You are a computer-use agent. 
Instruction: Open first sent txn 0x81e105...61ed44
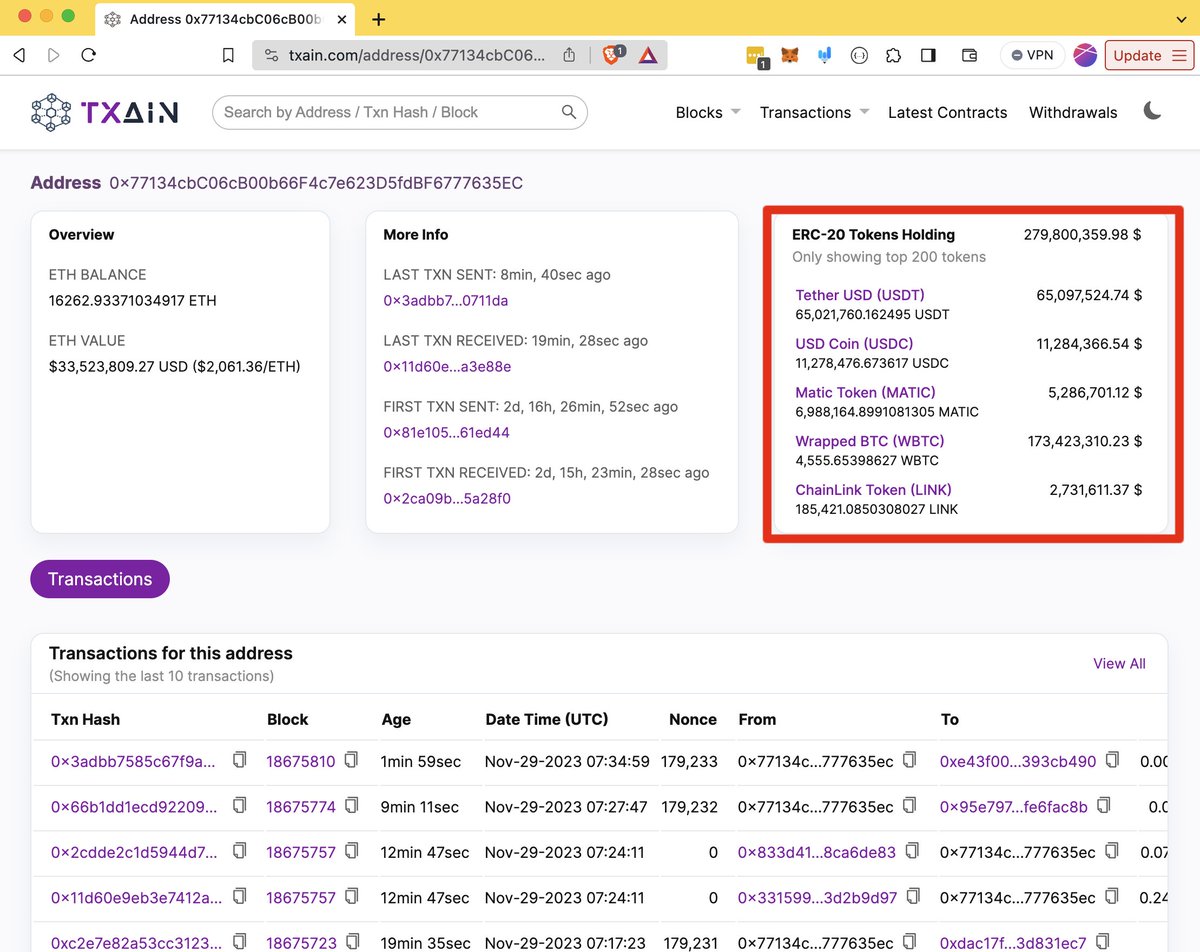pyautogui.click(x=446, y=433)
